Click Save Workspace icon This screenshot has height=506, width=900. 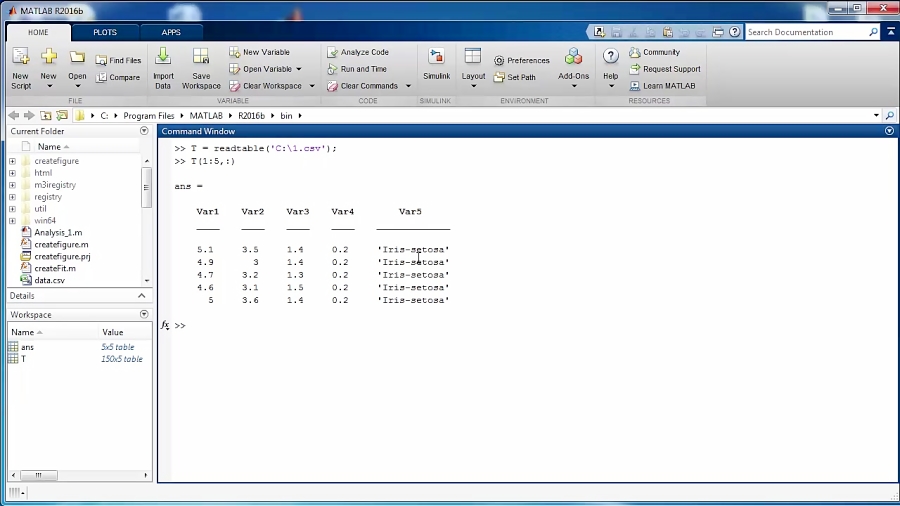[201, 57]
